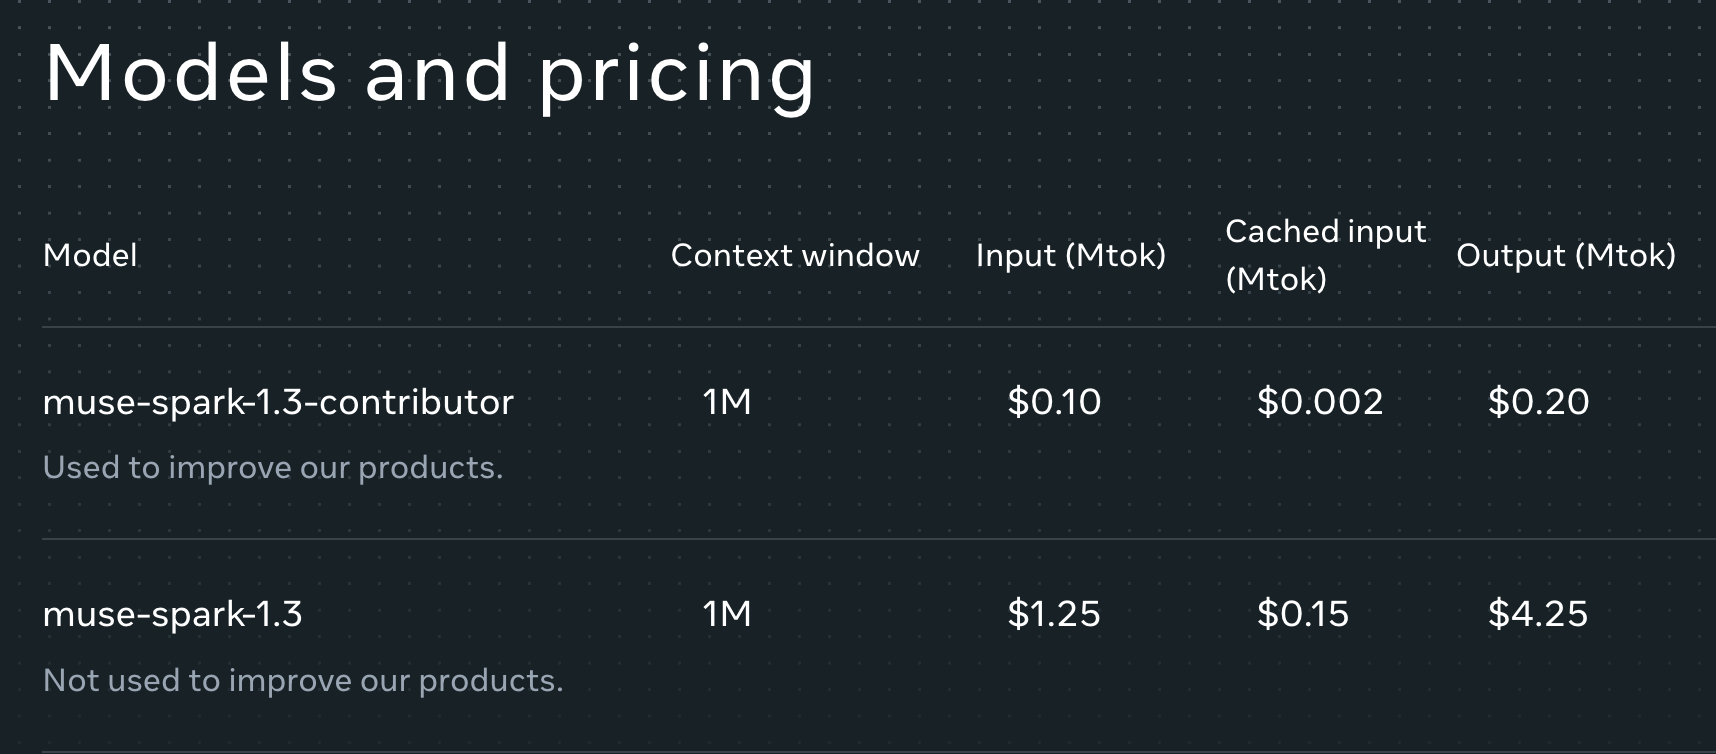Click the $0.20 output price
This screenshot has width=1716, height=754.
pos(1538,402)
